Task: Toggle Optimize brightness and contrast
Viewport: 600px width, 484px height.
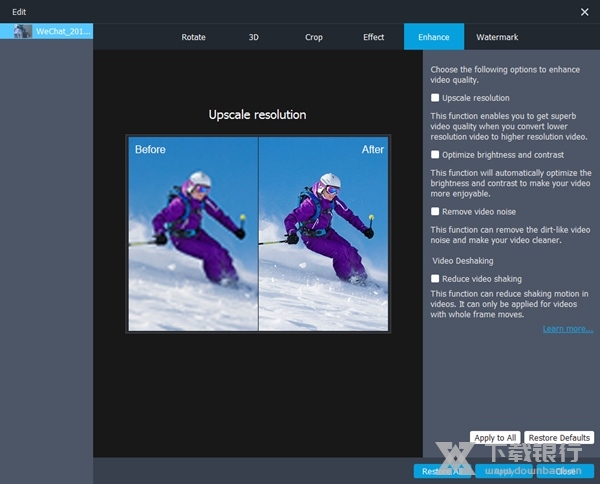Action: 435,155
